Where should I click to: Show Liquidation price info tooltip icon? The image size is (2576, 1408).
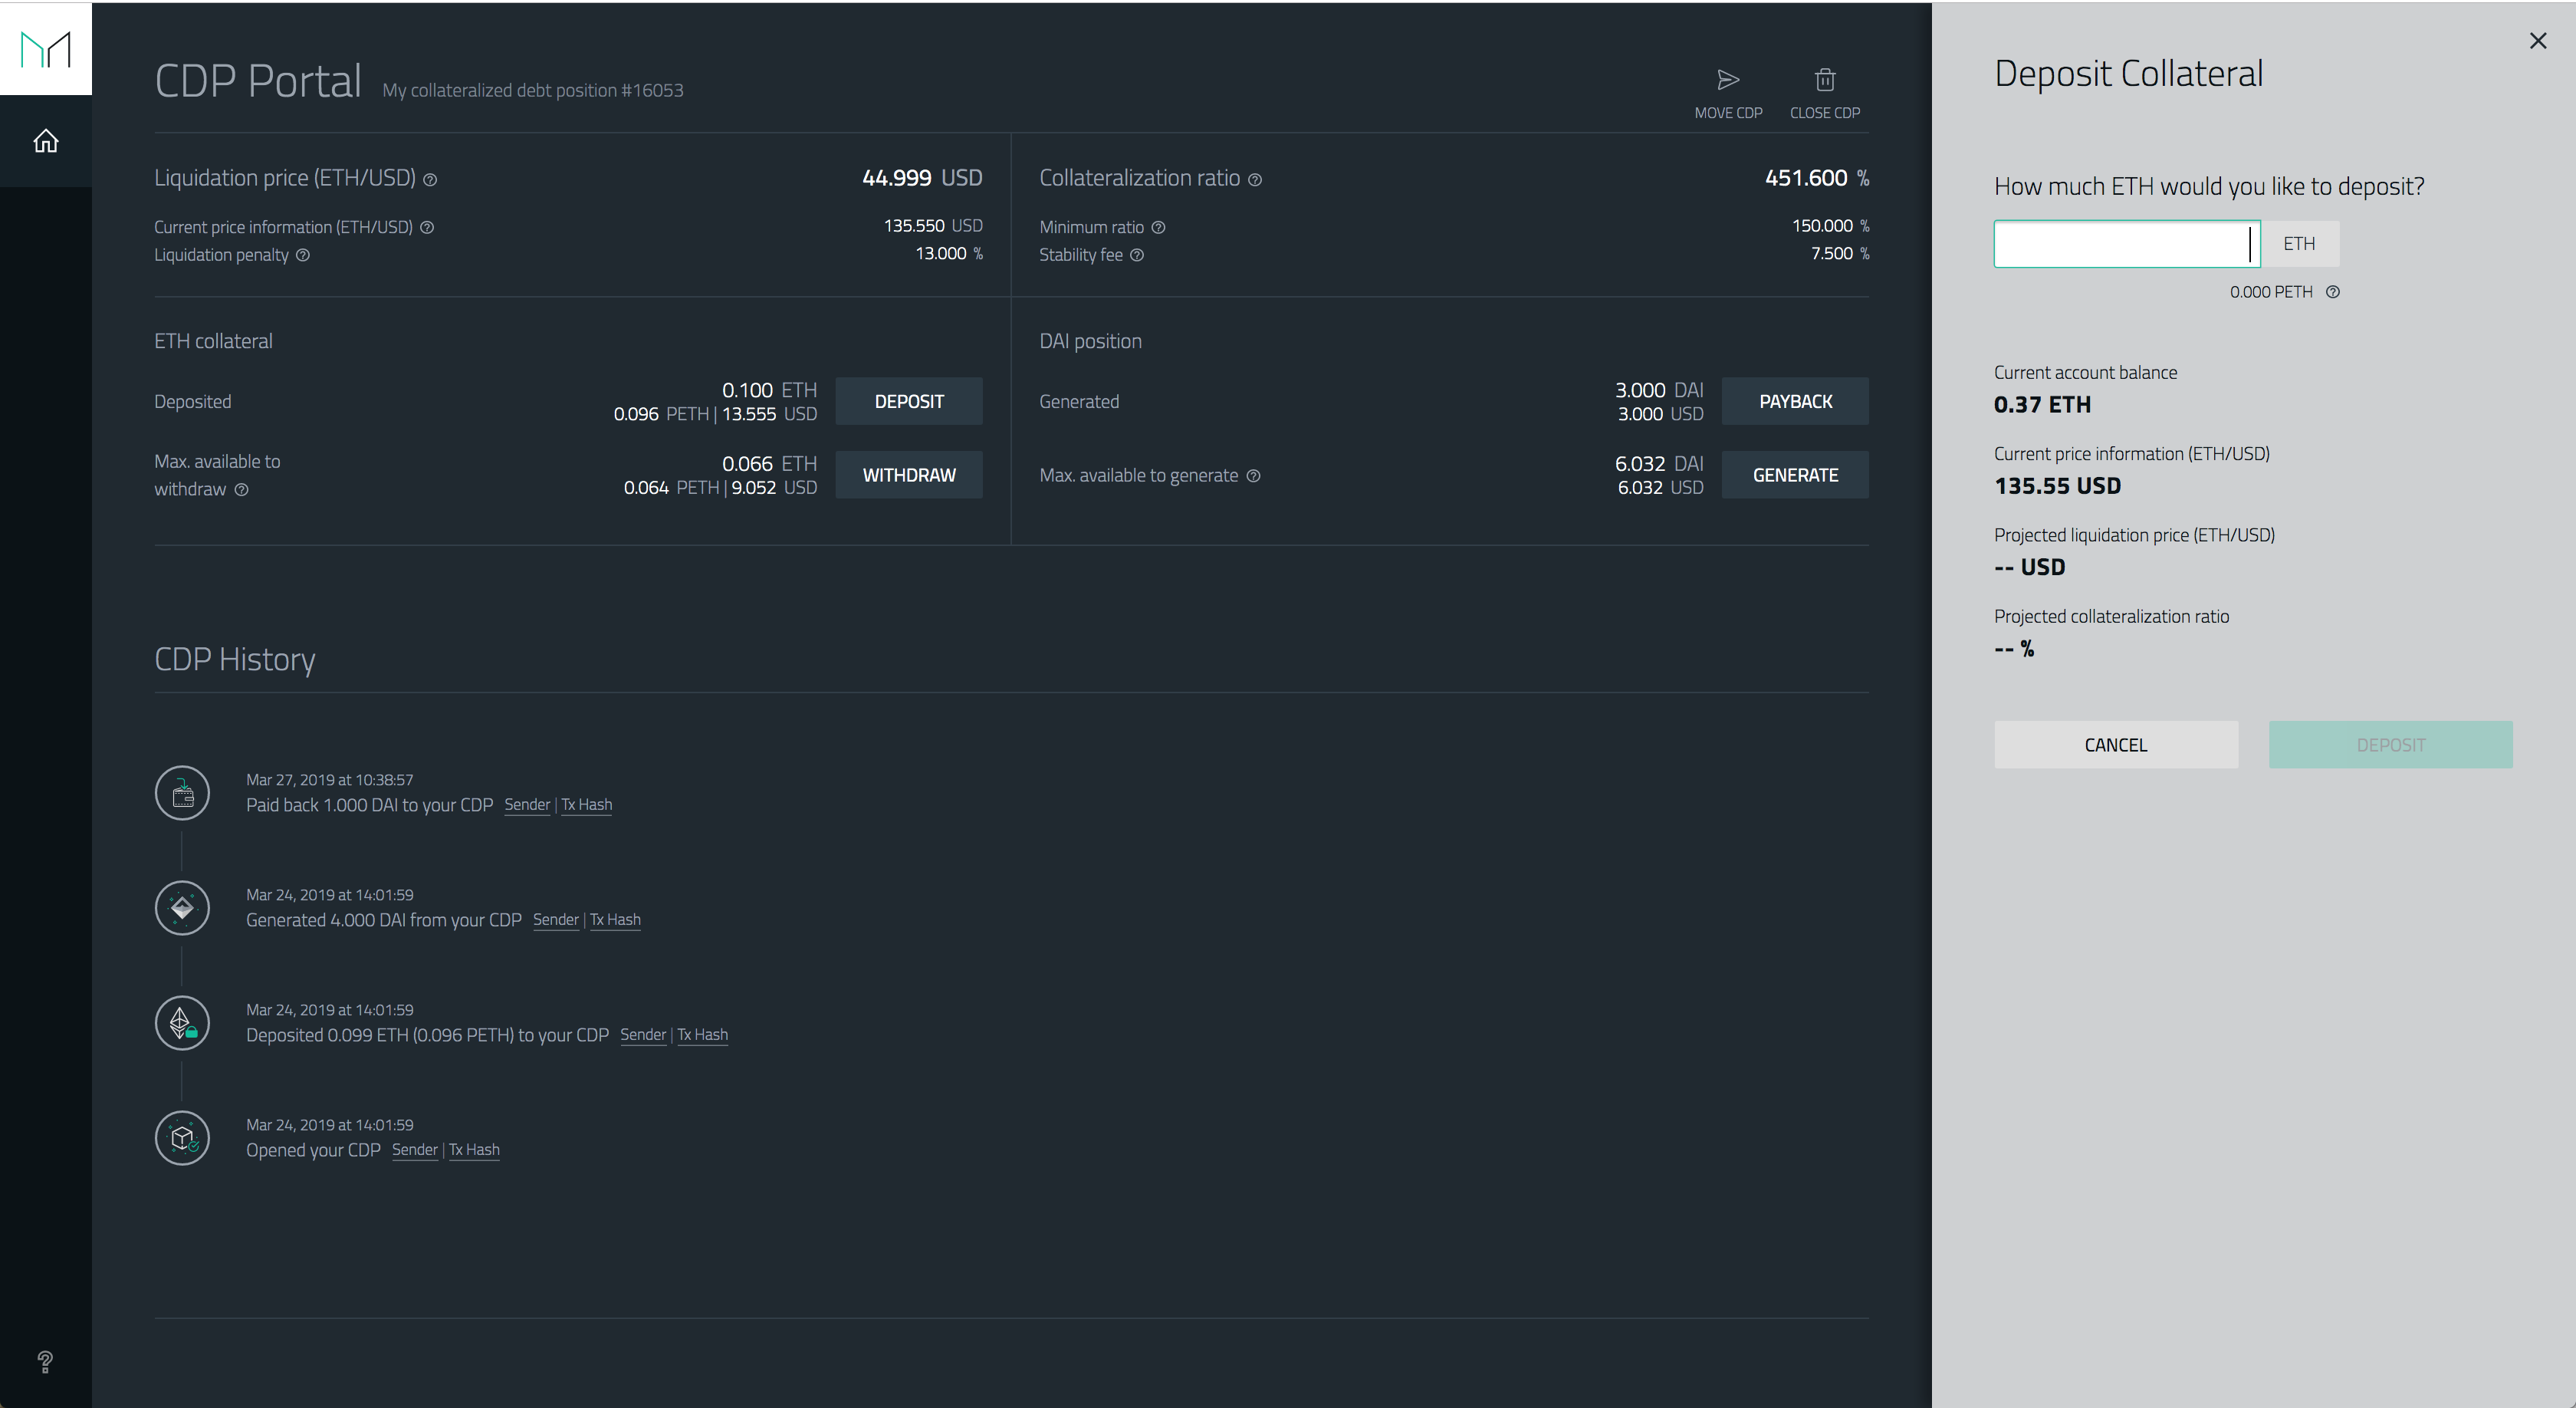[x=430, y=180]
